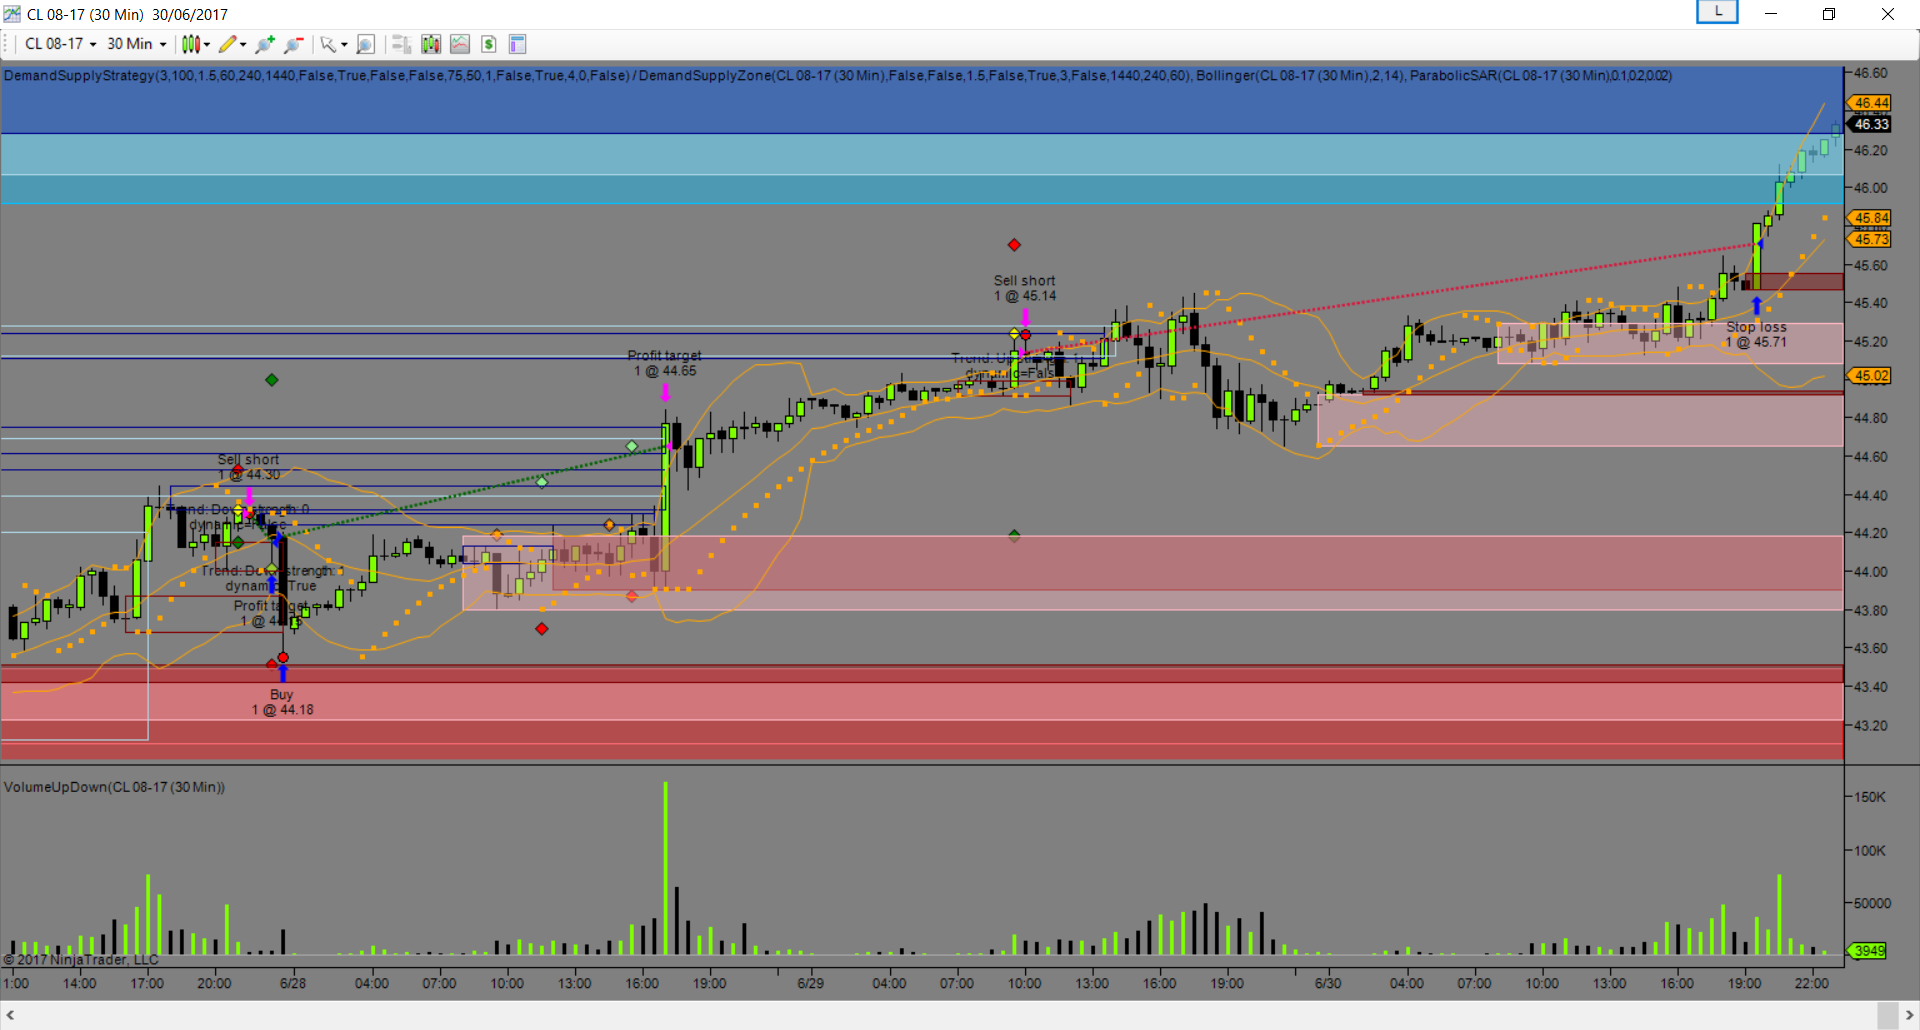Click the horizontal scrollbar right arrow
The height and width of the screenshot is (1030, 1920).
(1909, 1016)
